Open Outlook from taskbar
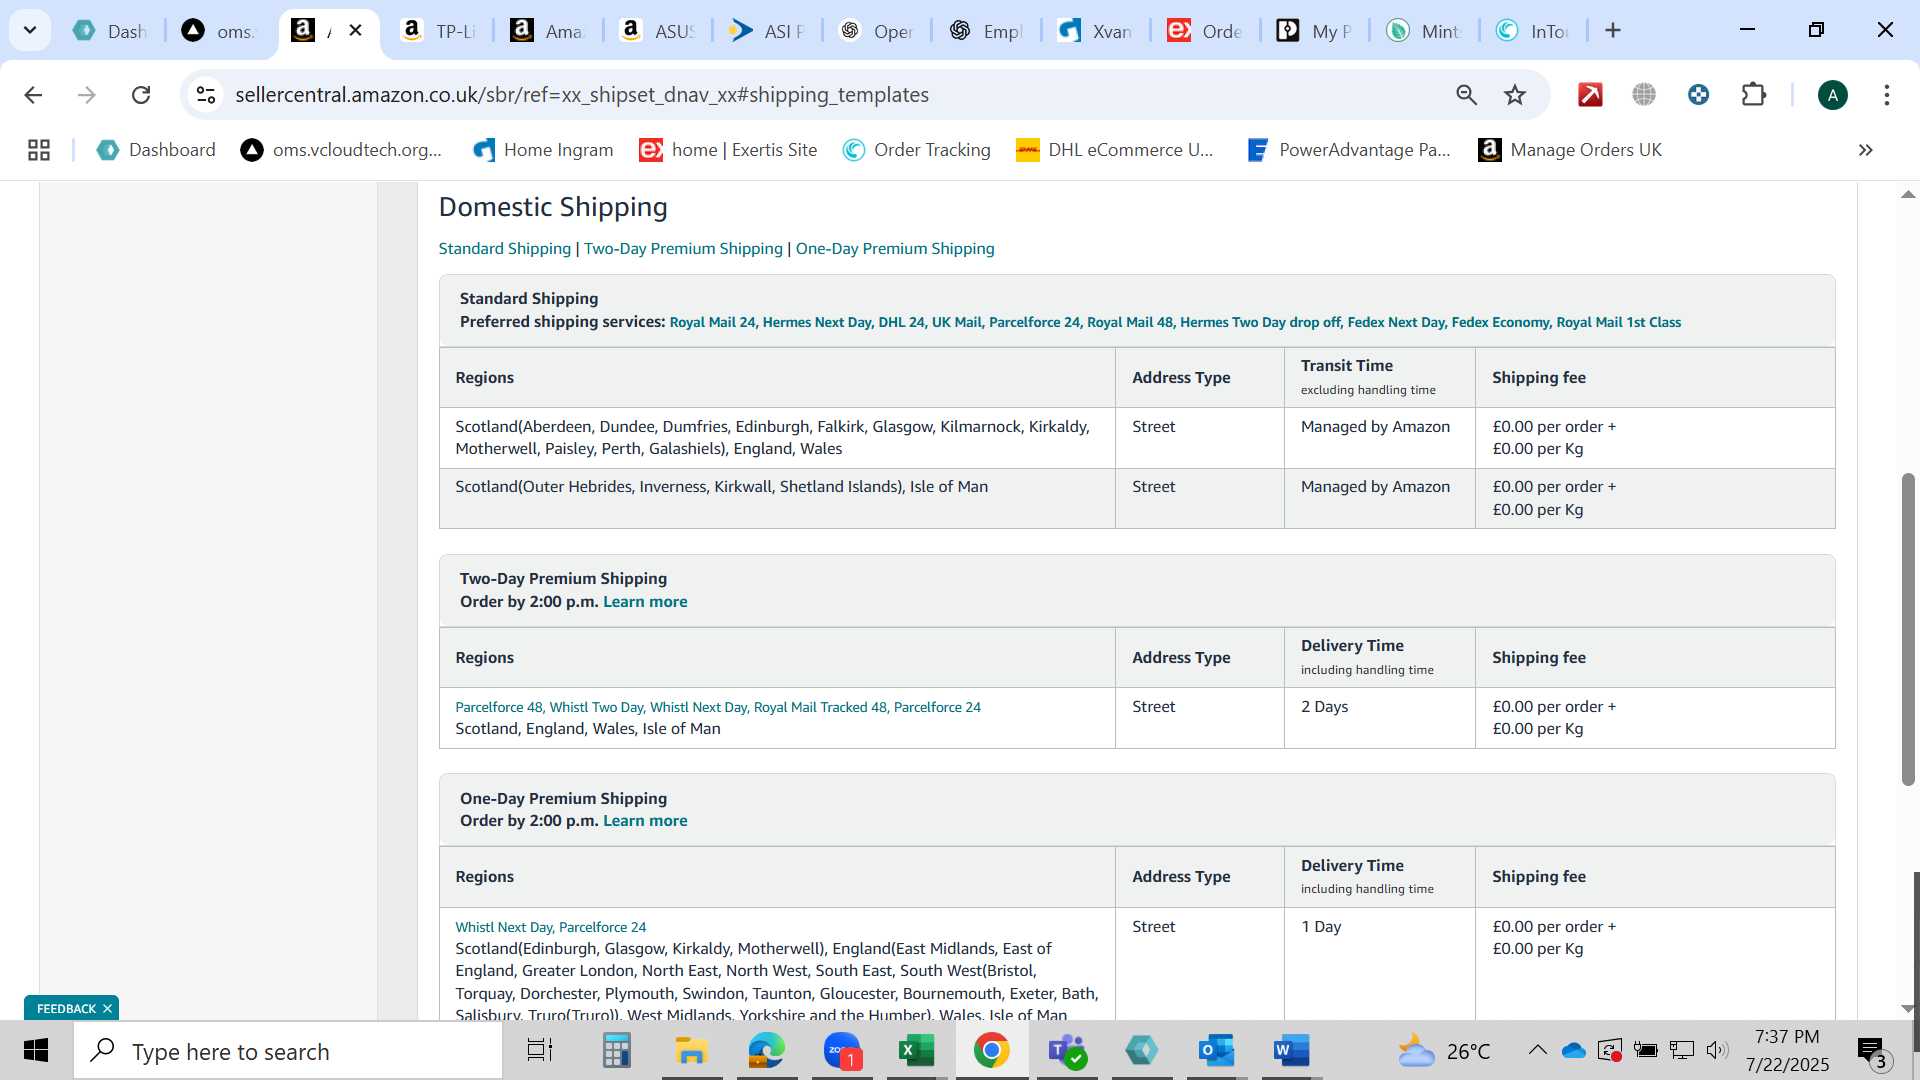The height and width of the screenshot is (1080, 1920). (x=1216, y=1051)
